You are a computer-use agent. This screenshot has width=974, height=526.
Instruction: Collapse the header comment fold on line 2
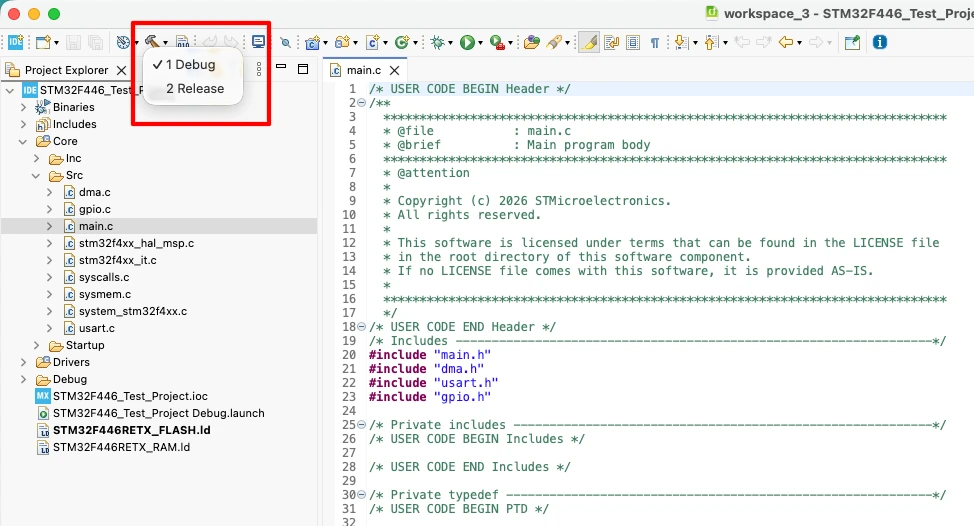(x=362, y=103)
